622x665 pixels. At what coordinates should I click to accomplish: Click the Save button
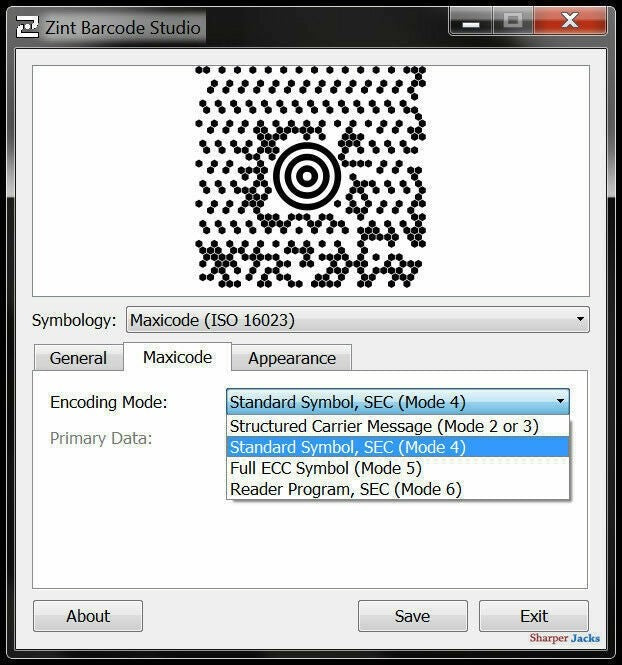(x=412, y=616)
